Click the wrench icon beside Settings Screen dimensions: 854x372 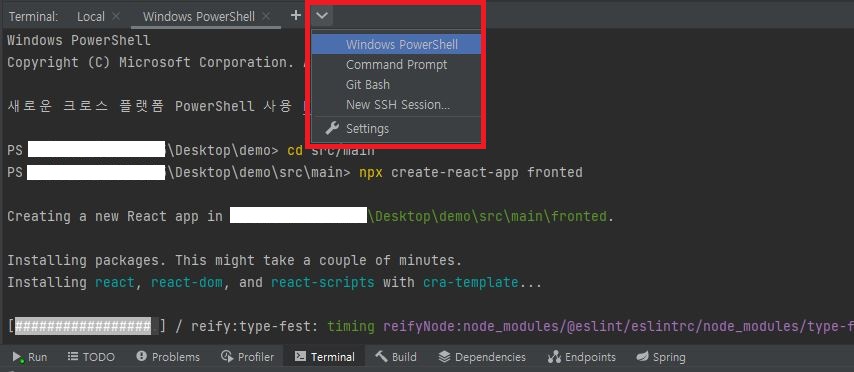tap(332, 129)
